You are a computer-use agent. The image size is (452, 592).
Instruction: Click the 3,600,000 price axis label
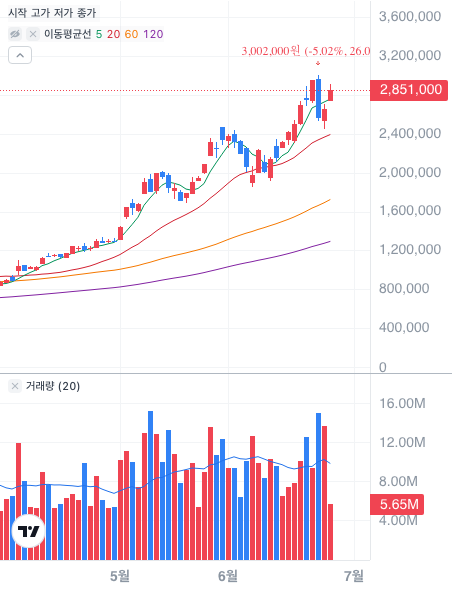click(410, 17)
